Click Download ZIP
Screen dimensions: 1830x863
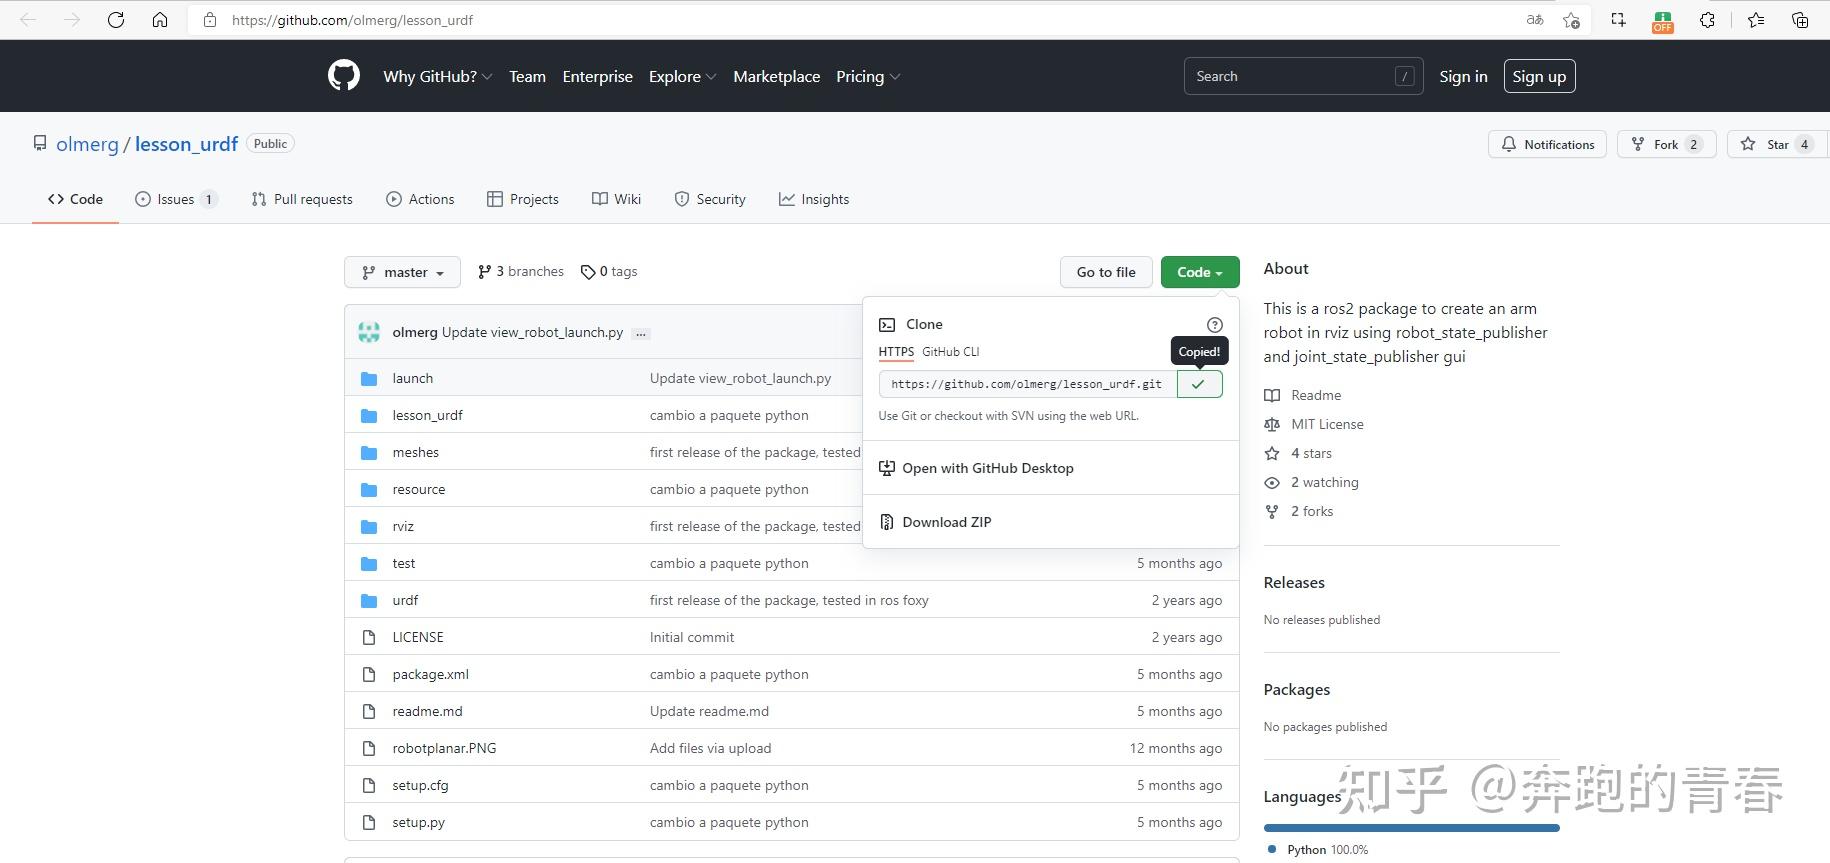946,522
